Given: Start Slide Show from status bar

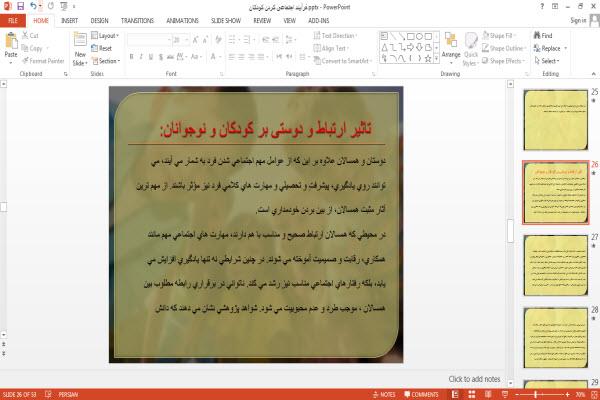Looking at the screenshot, I should (x=505, y=394).
